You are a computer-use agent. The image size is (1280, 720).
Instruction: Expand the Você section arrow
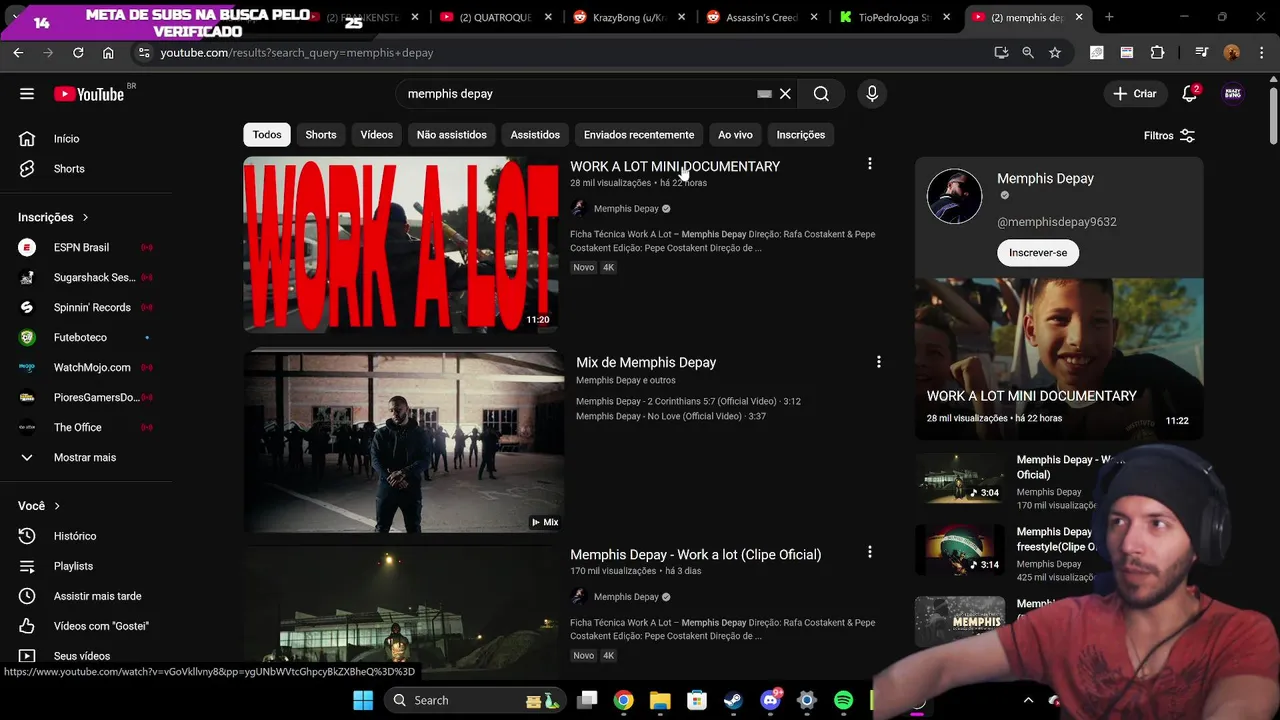[57, 506]
